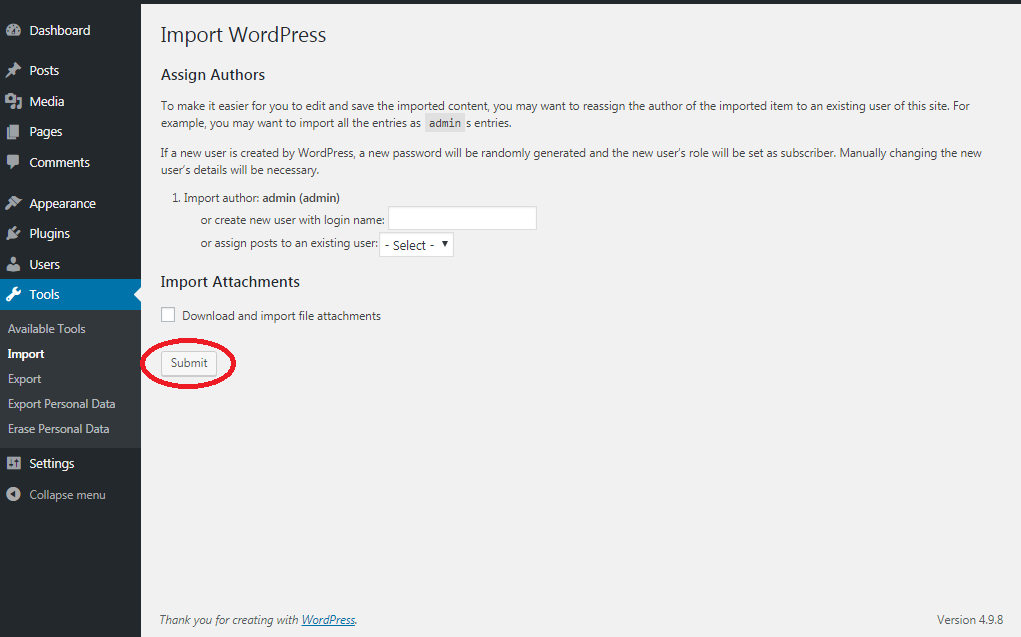Open Erase Personal Data page

point(59,429)
